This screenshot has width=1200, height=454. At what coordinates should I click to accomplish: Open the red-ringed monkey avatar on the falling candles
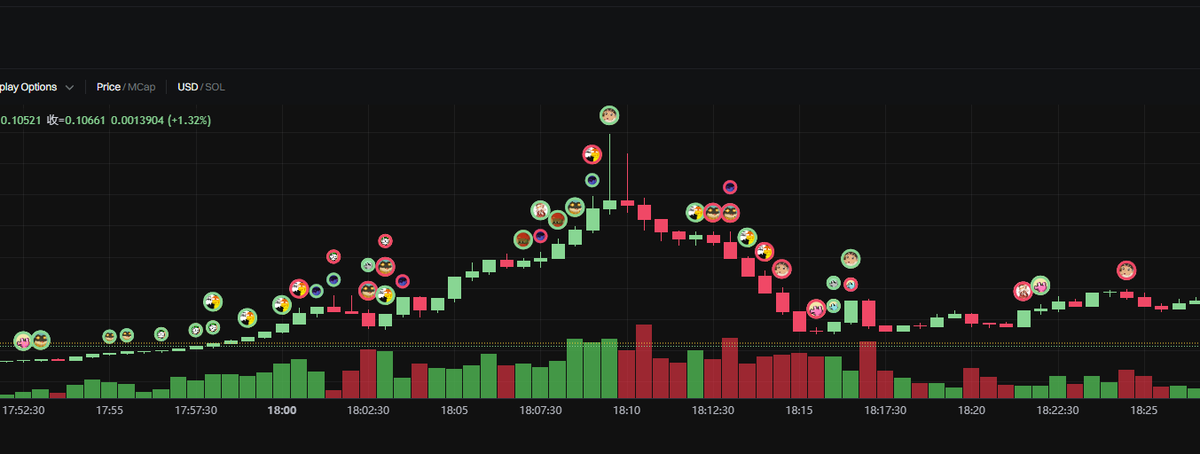pyautogui.click(x=781, y=268)
